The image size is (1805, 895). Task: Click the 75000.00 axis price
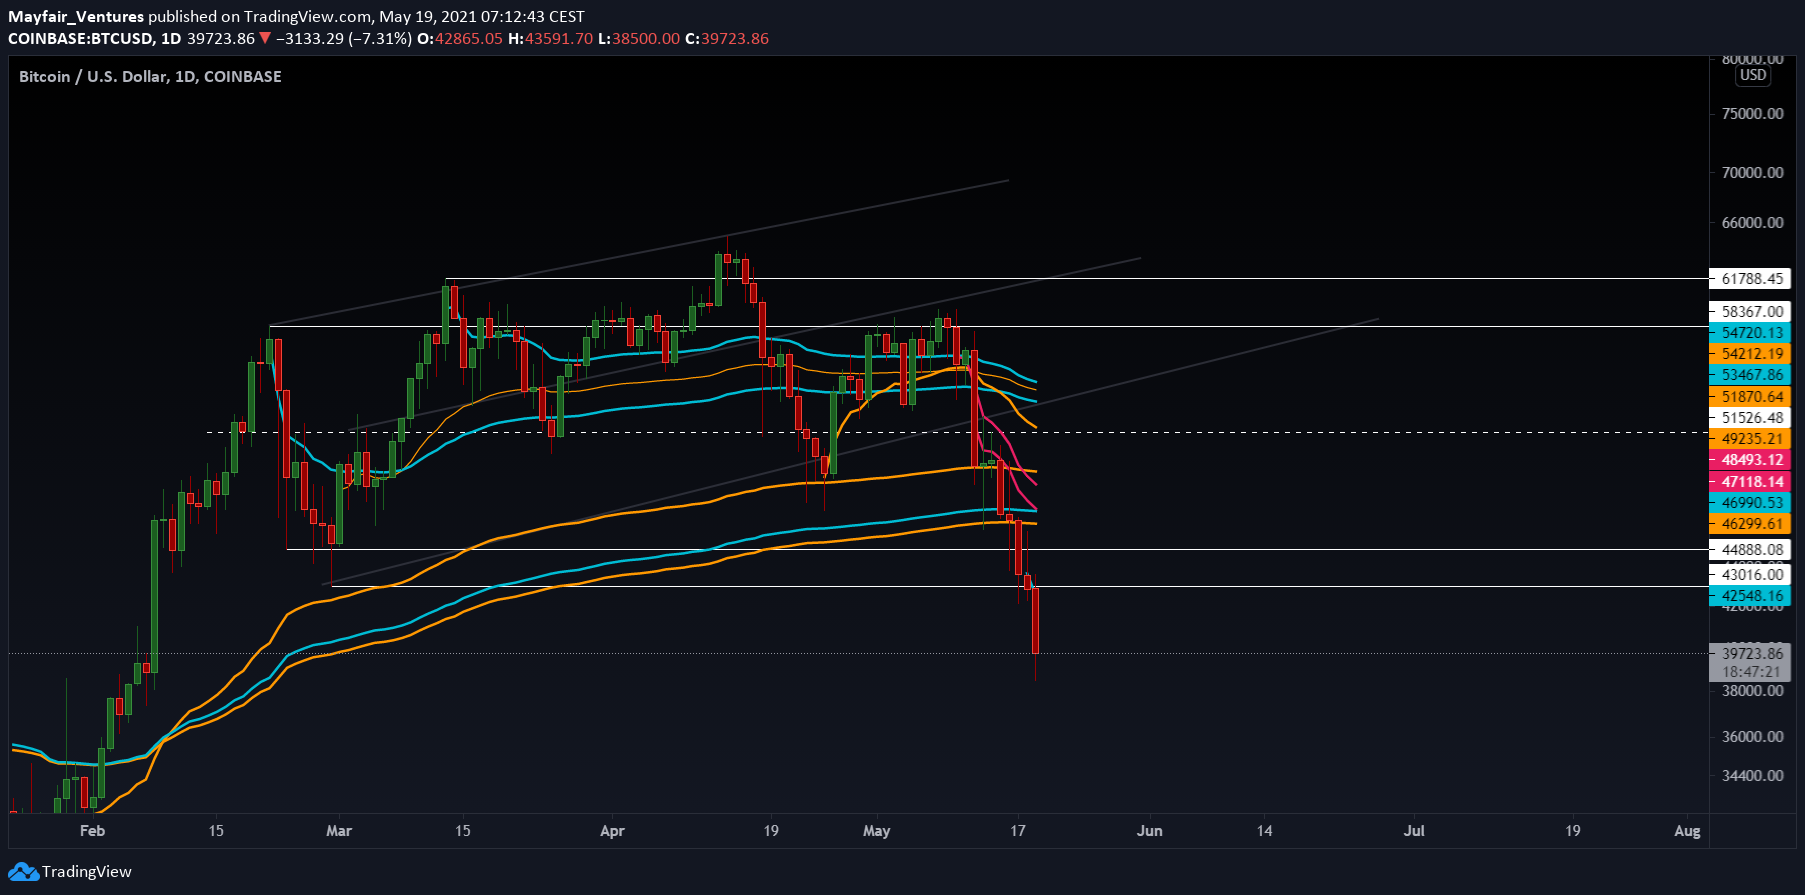tap(1752, 114)
